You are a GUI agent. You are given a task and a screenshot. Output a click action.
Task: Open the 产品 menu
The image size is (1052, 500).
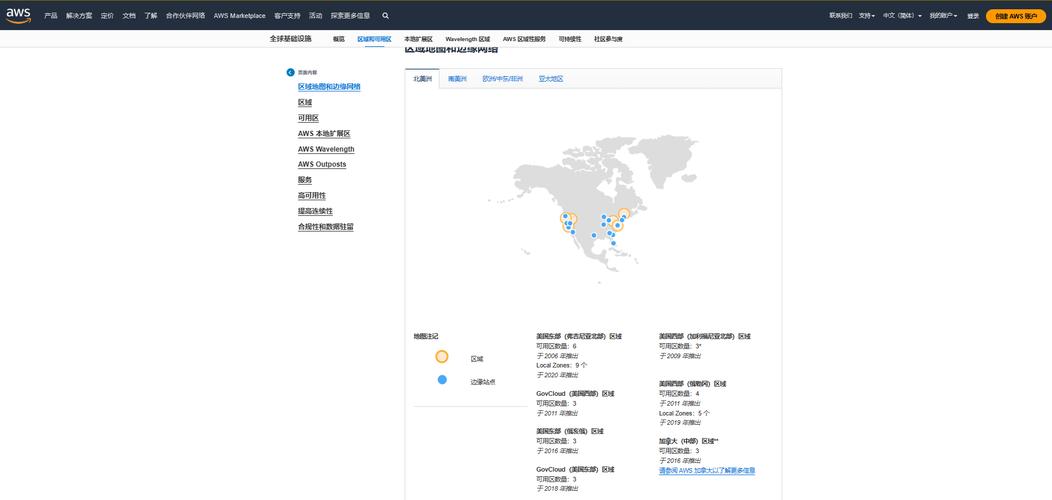(x=51, y=15)
